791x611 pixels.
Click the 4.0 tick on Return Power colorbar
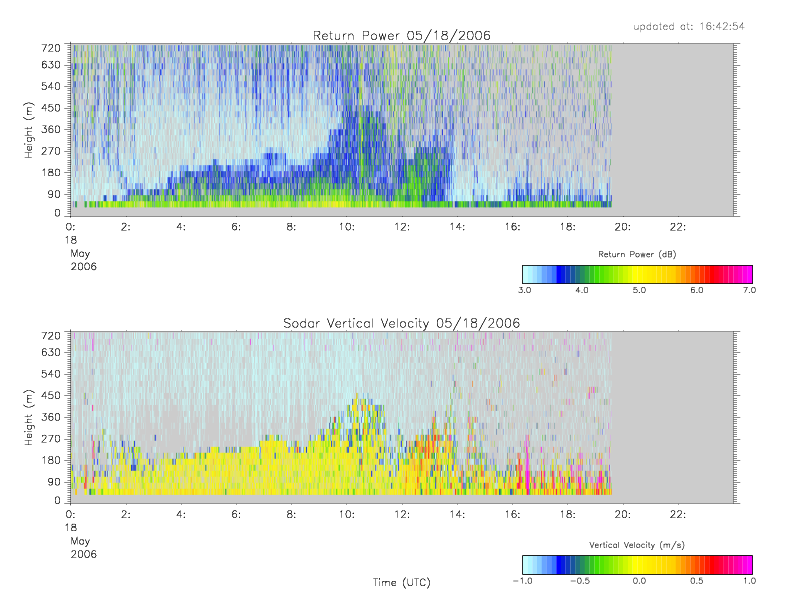[x=582, y=290]
